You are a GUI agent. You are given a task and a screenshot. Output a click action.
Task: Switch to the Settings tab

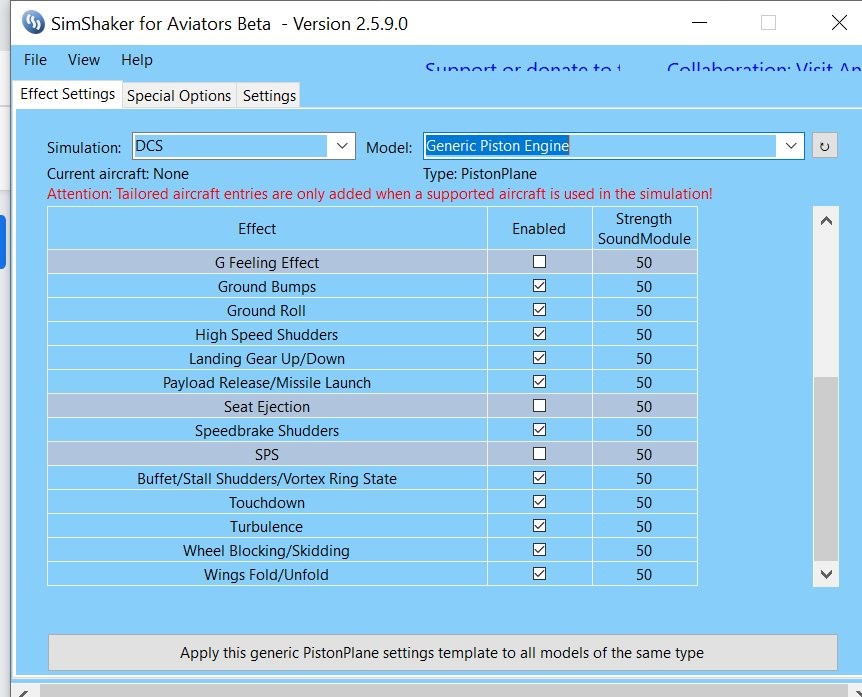(x=269, y=96)
